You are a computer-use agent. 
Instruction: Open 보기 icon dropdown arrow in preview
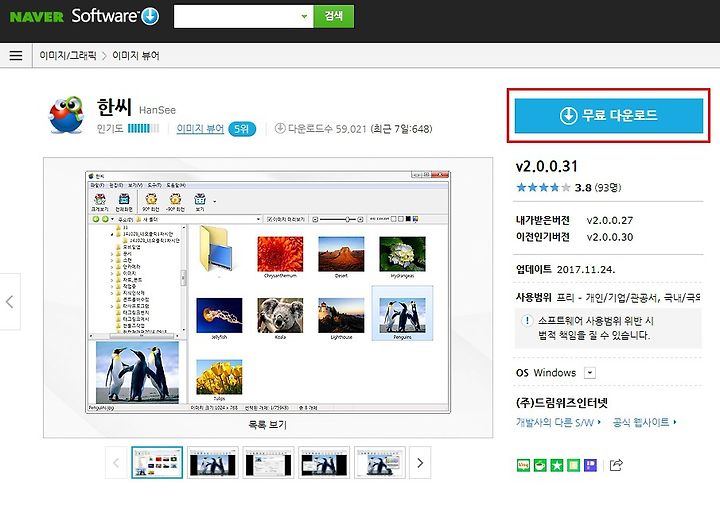pos(214,202)
